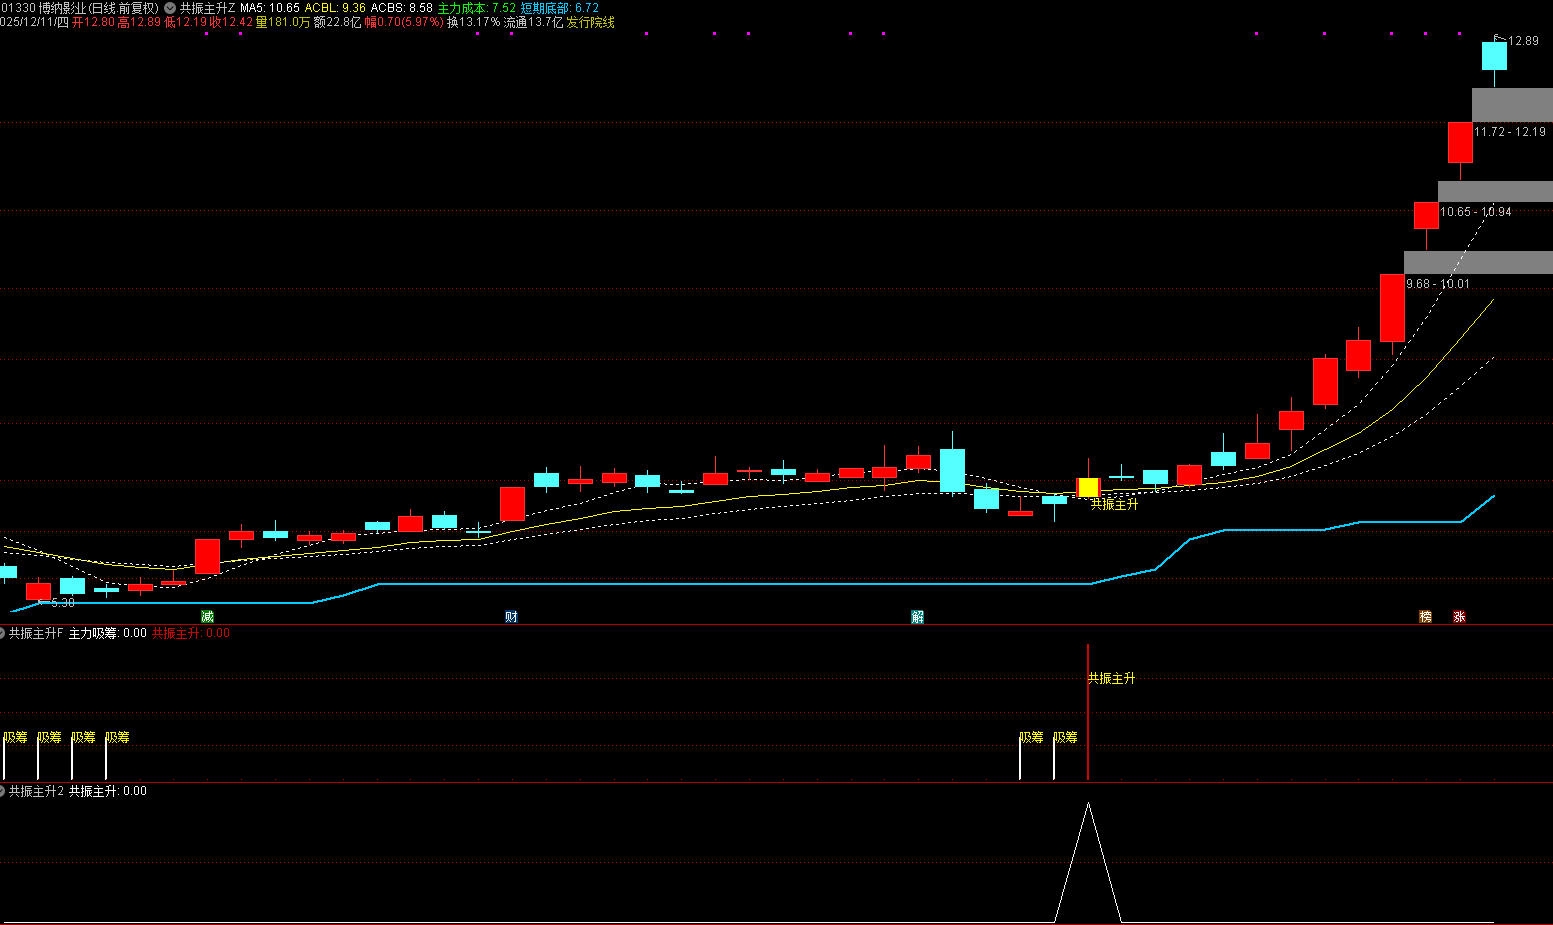Viewport: 1553px width, 925px height.
Task: Click the gap zone labeled 9.68 - 10.01
Action: pyautogui.click(x=1478, y=262)
